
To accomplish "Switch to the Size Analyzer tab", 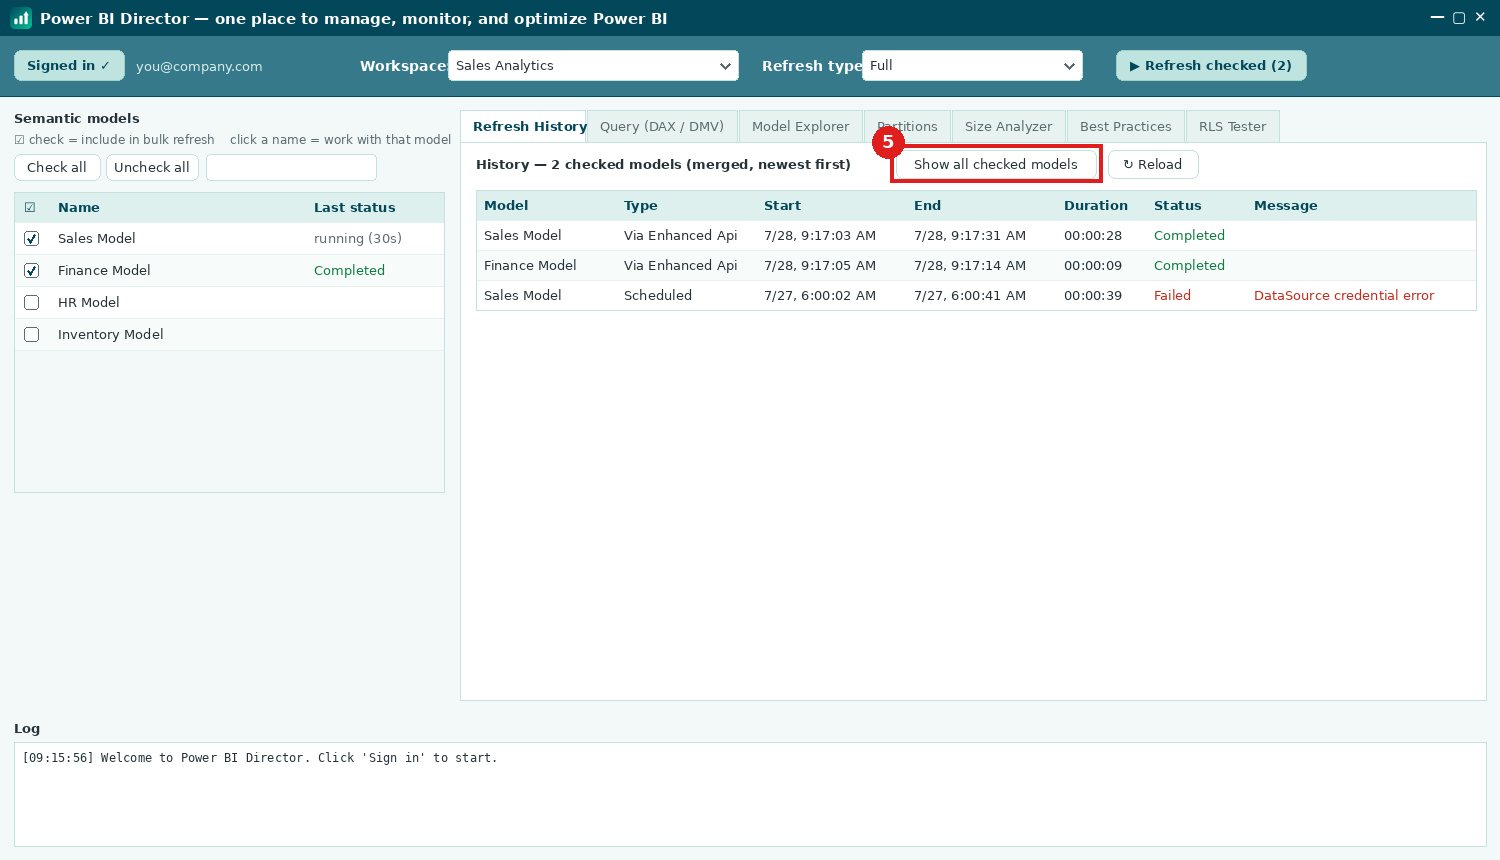I will coord(1008,126).
